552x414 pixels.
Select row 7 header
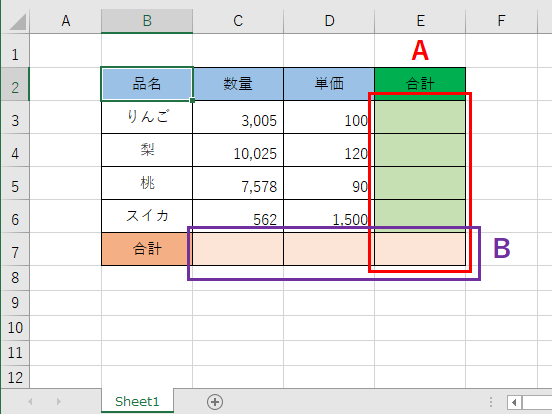[15, 252]
